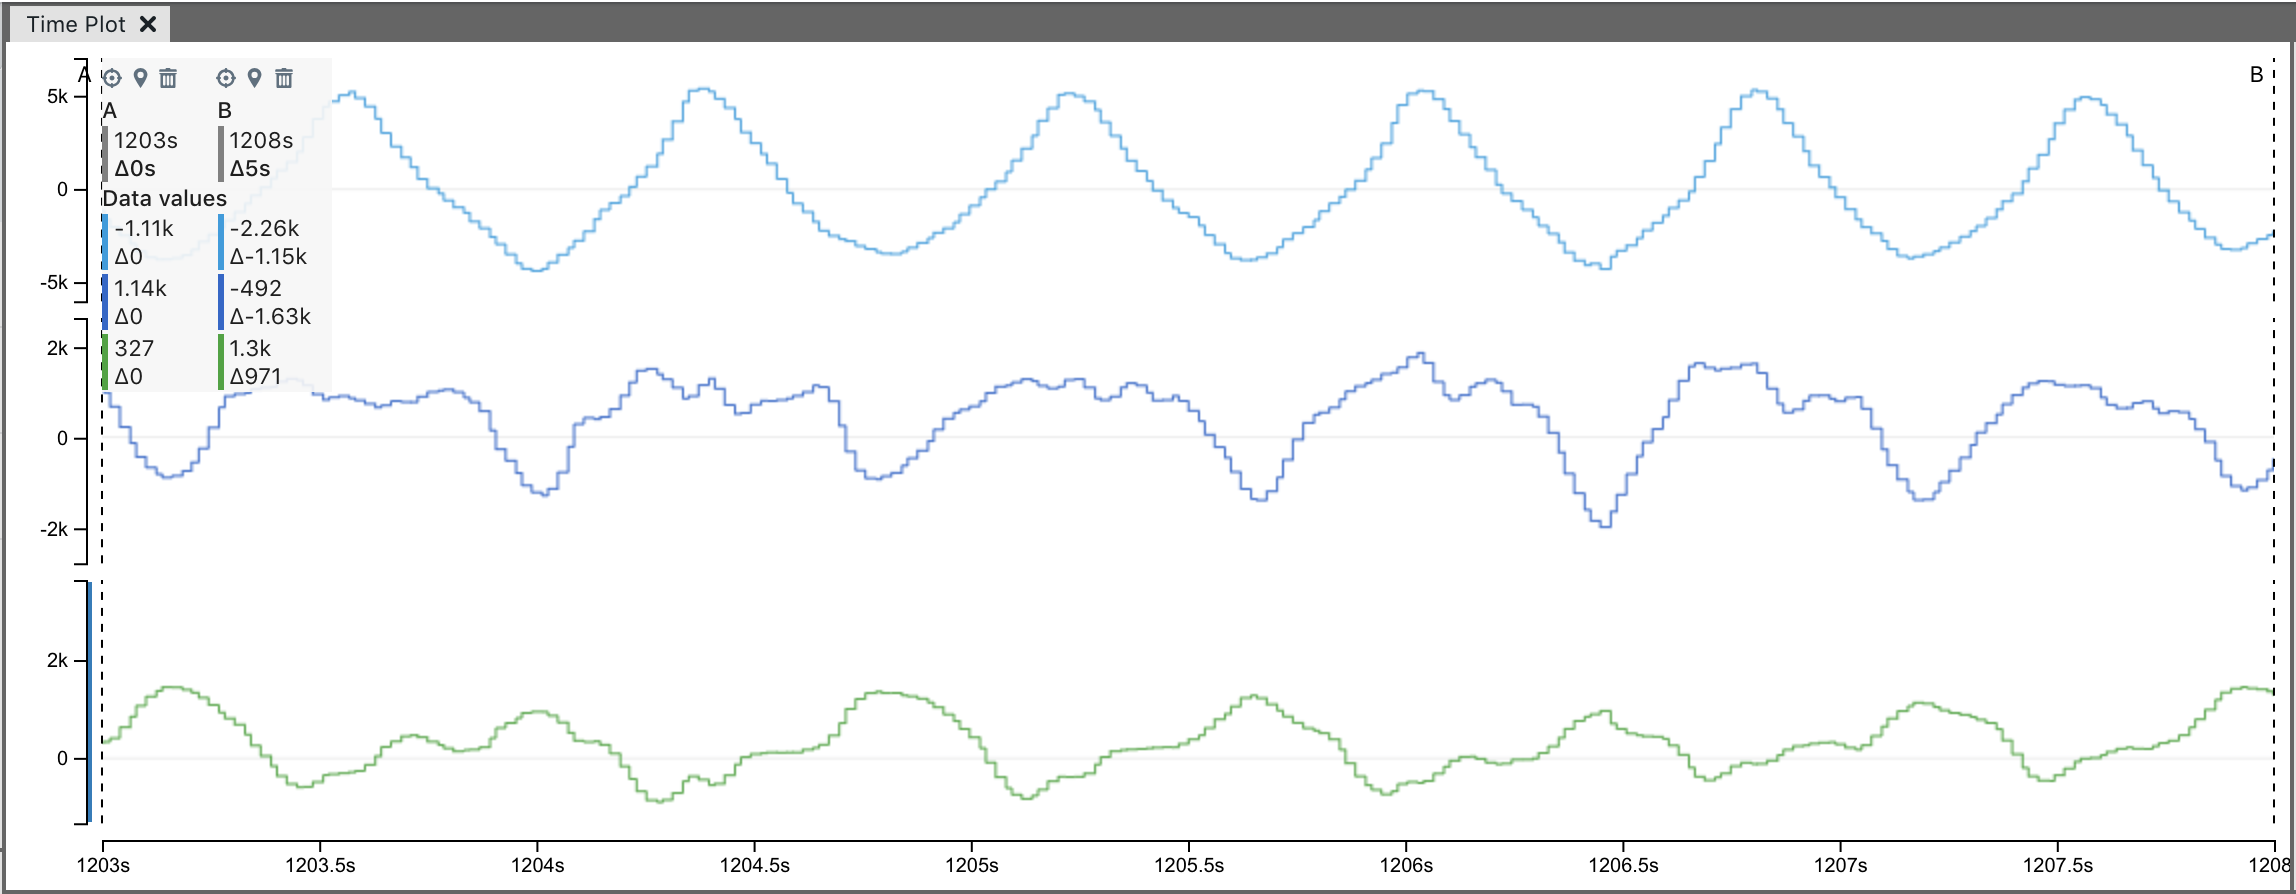Select the Time Plot tab
Screen dimensions: 2296x894
point(76,24)
